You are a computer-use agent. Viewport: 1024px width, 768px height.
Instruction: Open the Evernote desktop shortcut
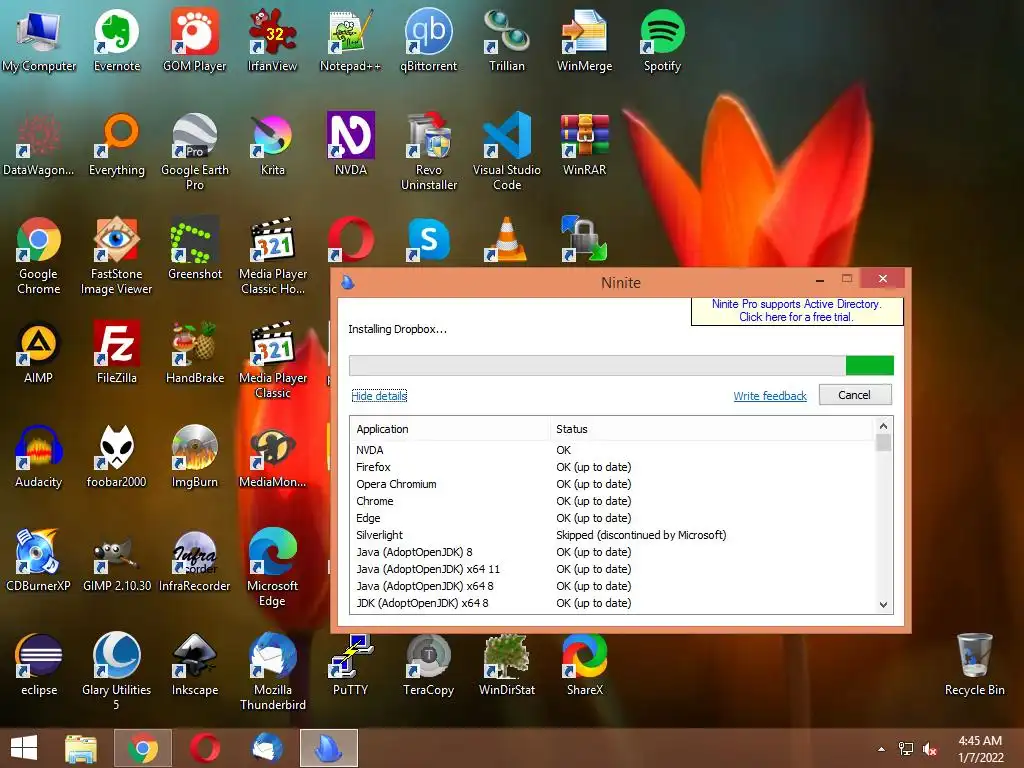click(x=116, y=40)
